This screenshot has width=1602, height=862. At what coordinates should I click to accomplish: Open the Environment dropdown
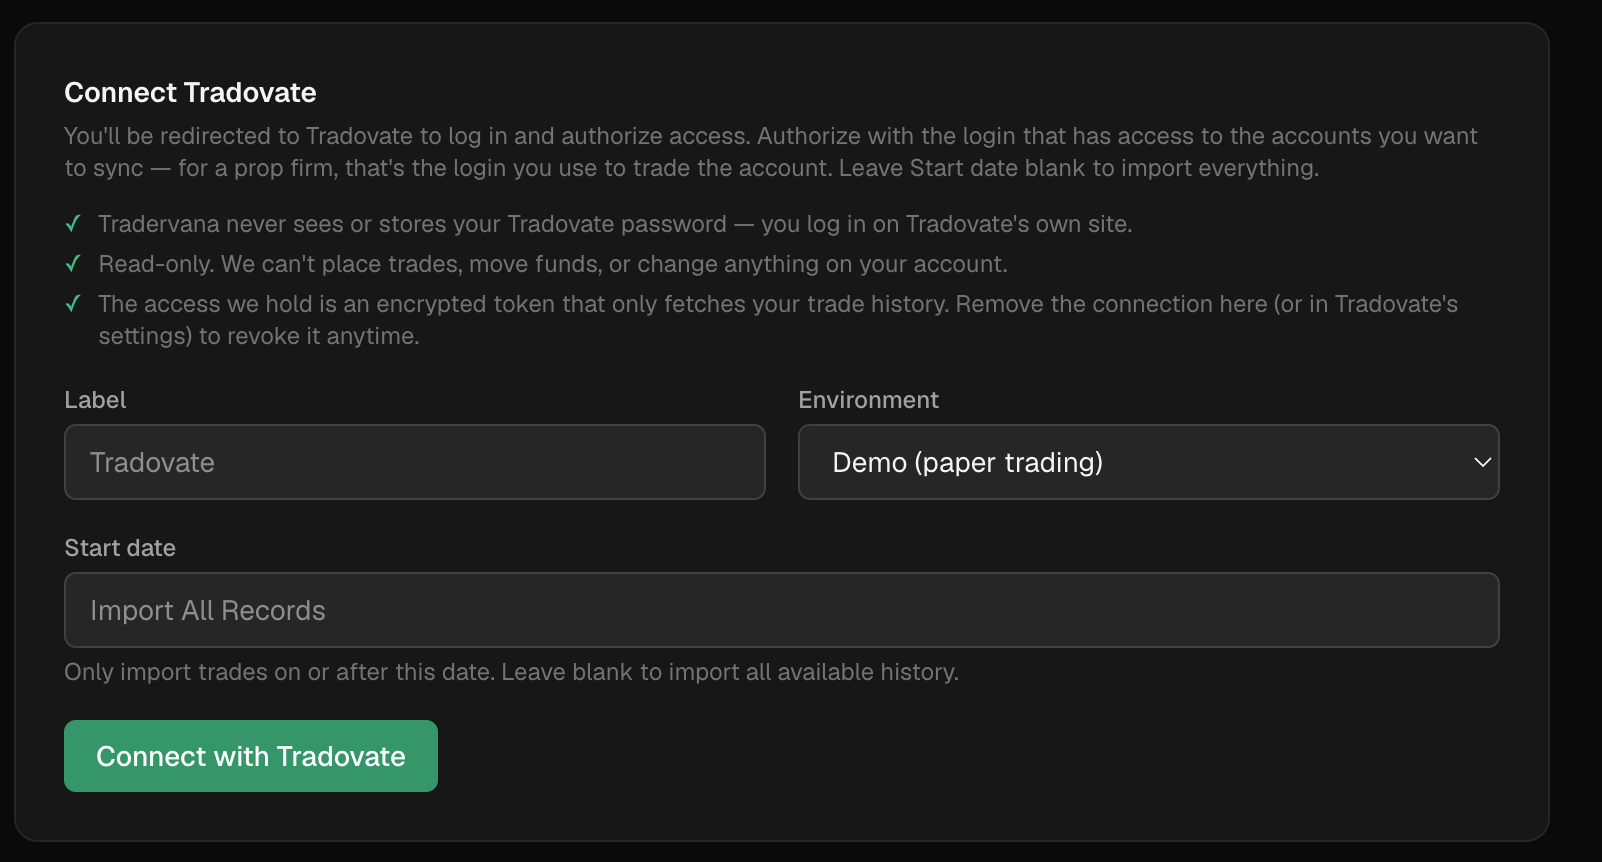click(x=1148, y=462)
